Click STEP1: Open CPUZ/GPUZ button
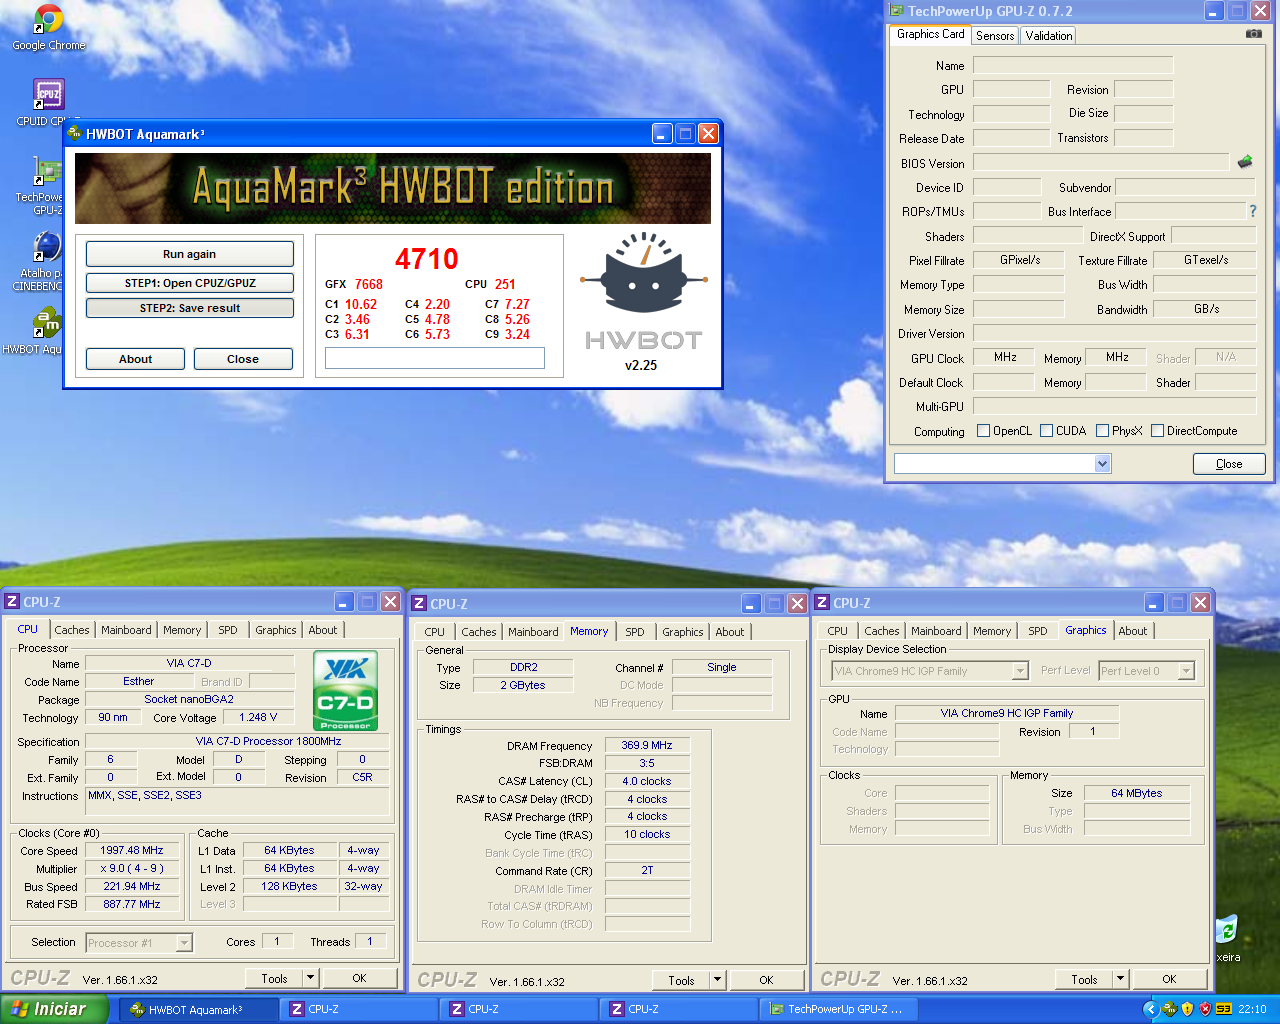 [190, 283]
